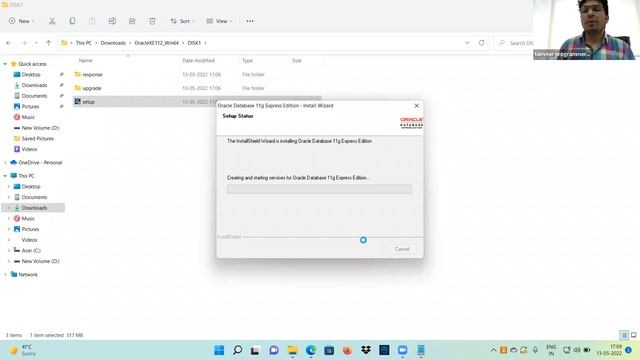
Task: Open Acer (C:) drive in sidebar
Action: pos(31,251)
